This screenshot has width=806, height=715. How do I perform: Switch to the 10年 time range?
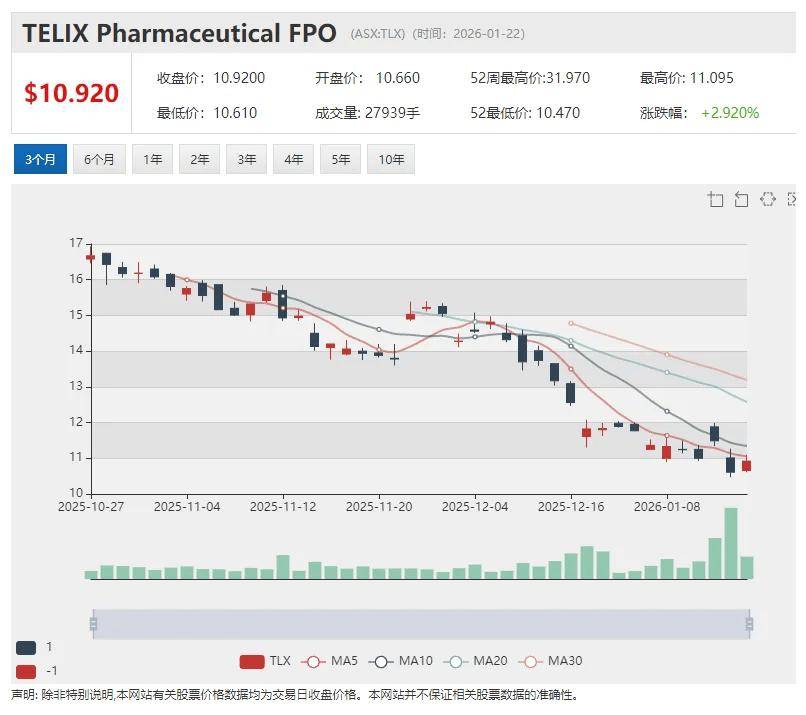point(390,159)
